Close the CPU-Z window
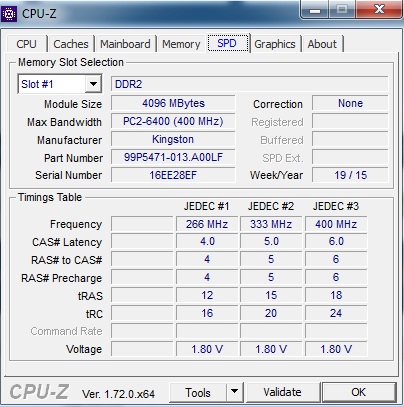The image size is (404, 407). tap(379, 9)
